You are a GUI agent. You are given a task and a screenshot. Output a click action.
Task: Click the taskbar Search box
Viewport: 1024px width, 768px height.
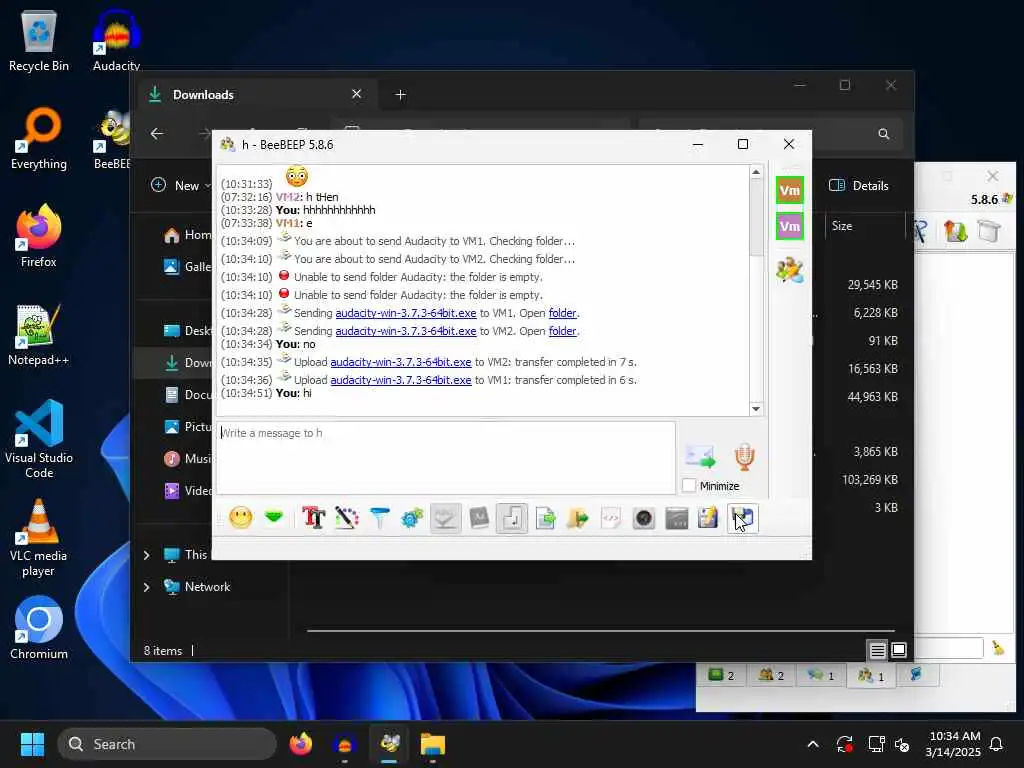(167, 744)
